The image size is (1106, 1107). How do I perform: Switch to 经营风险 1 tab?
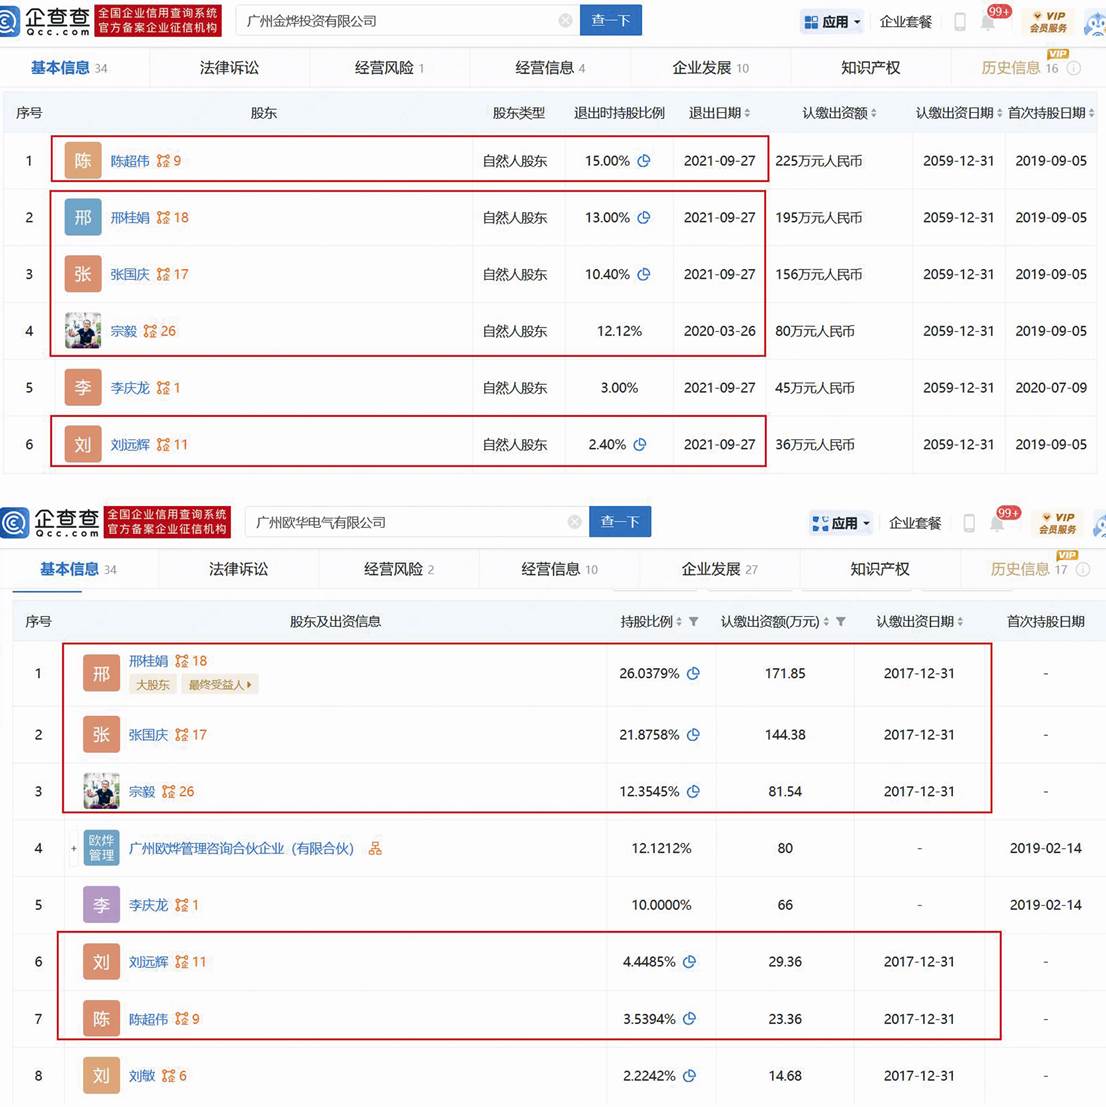pos(389,68)
